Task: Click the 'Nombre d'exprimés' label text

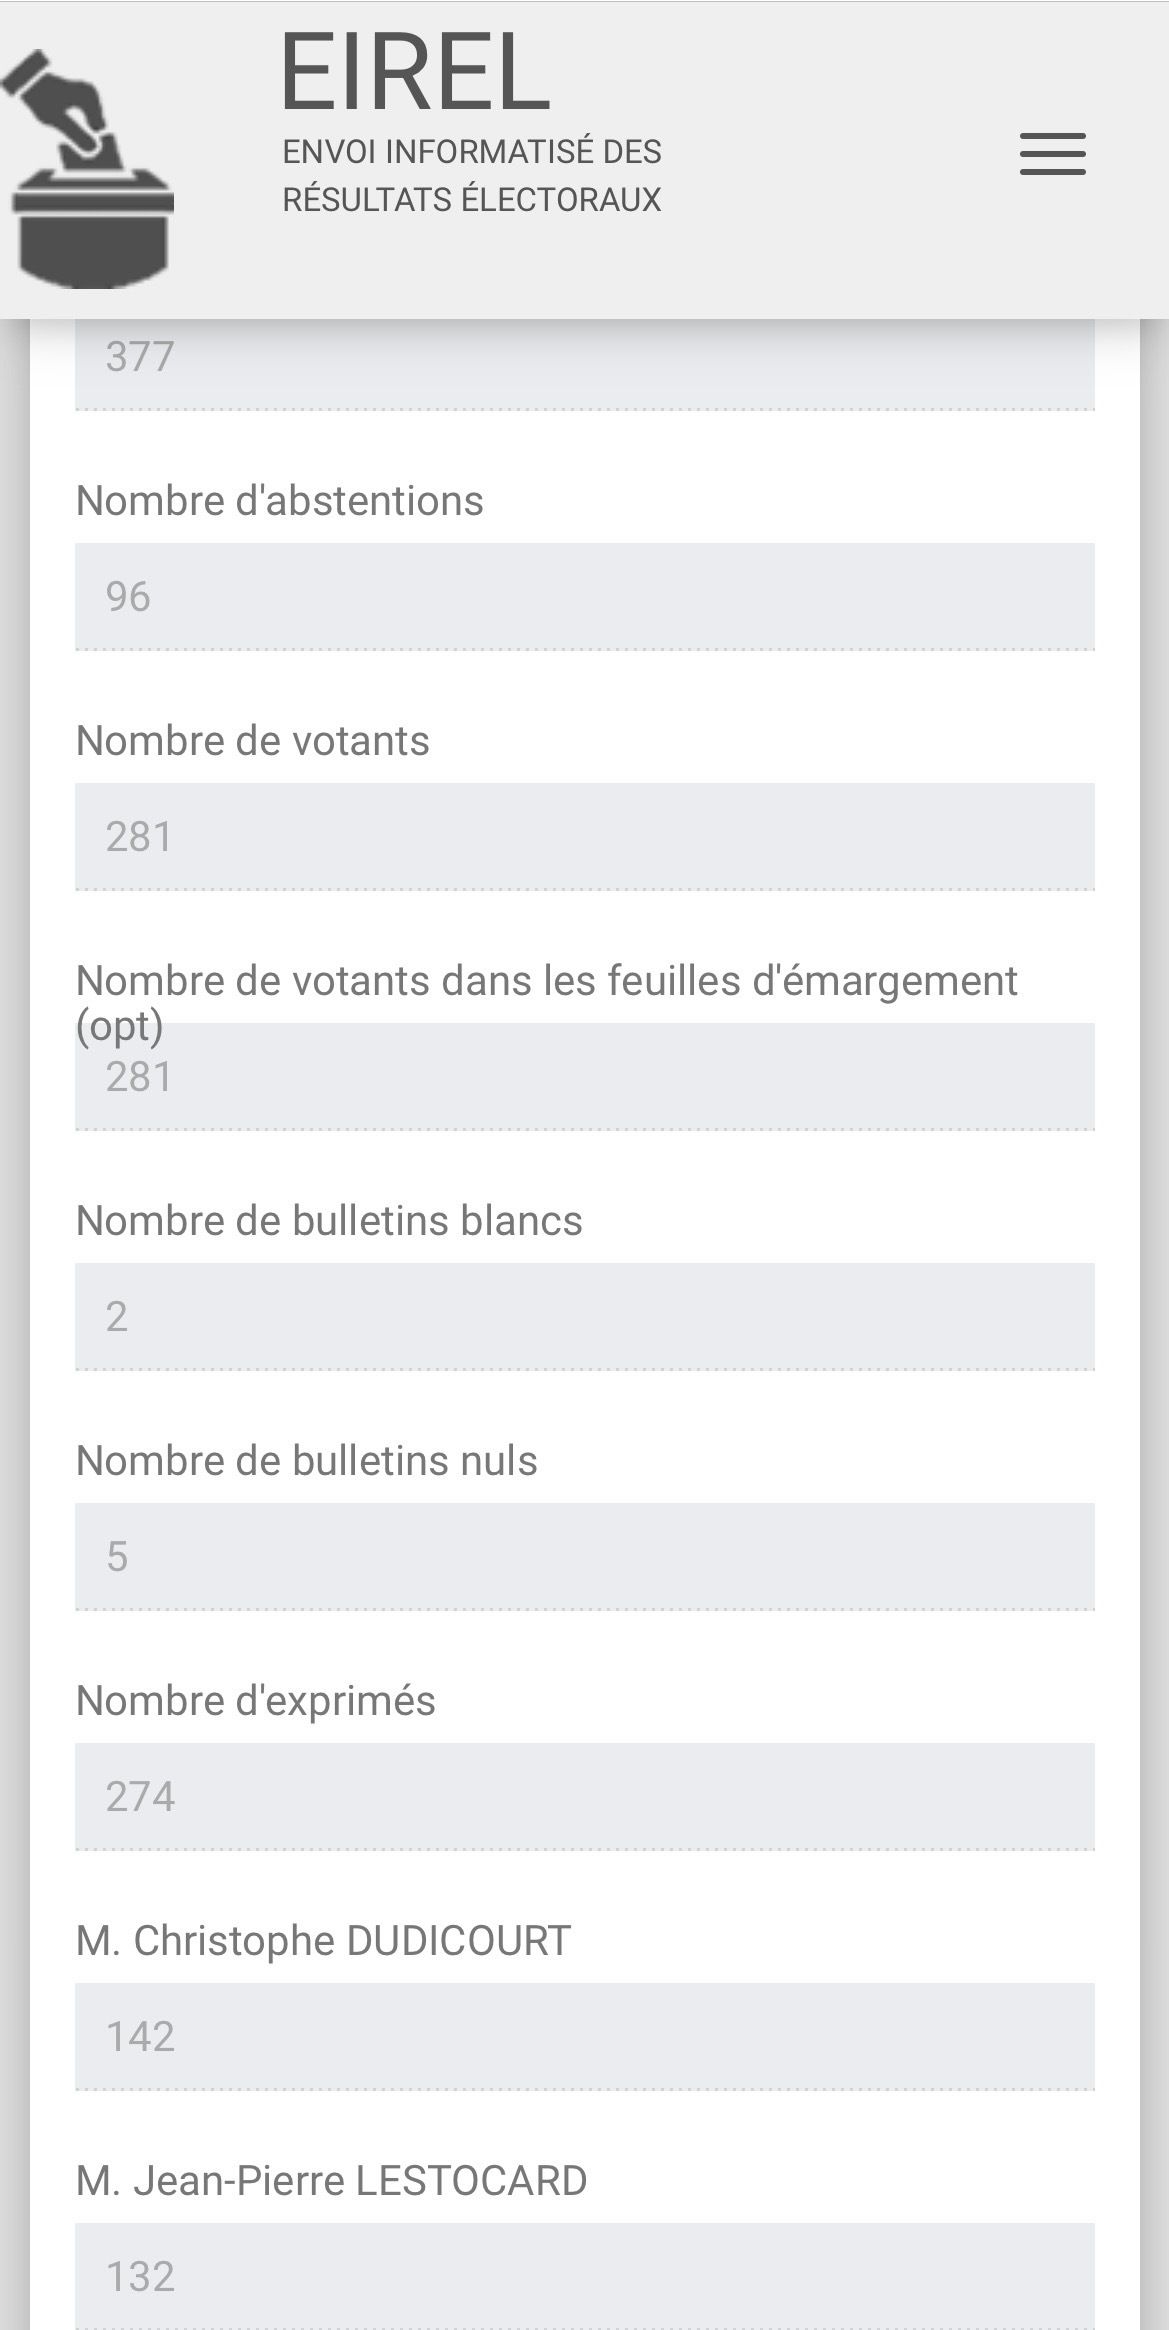Action: [x=256, y=1701]
